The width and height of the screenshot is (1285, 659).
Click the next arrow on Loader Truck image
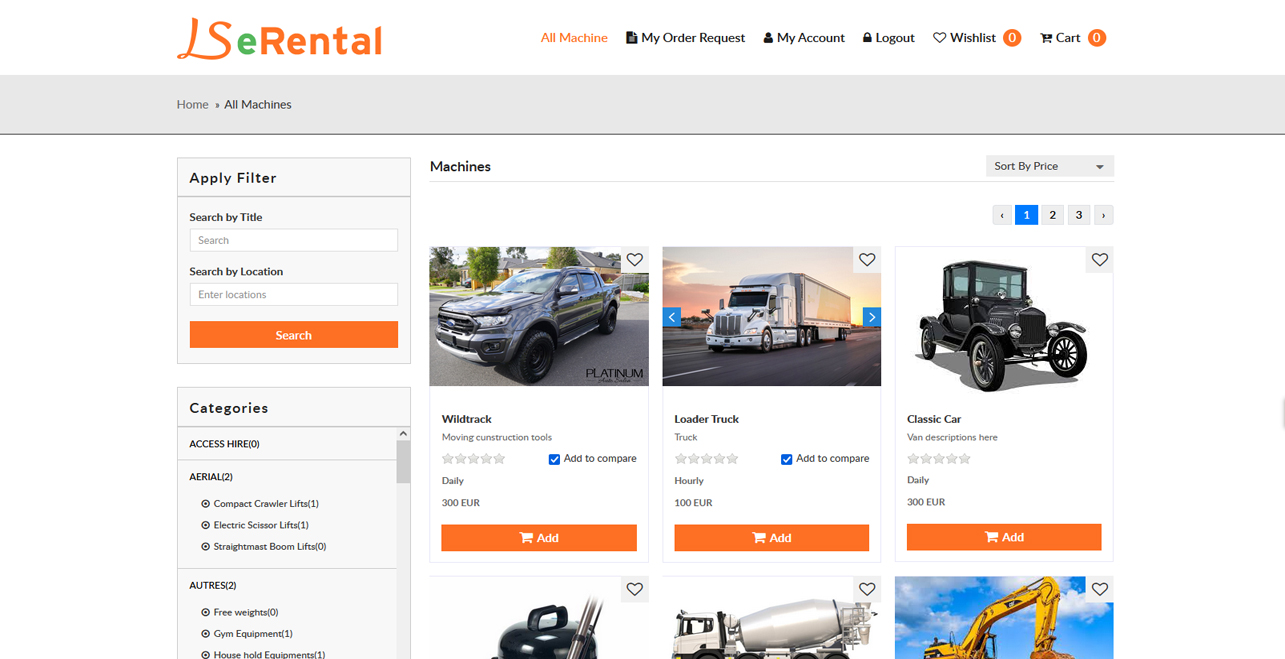(x=871, y=316)
